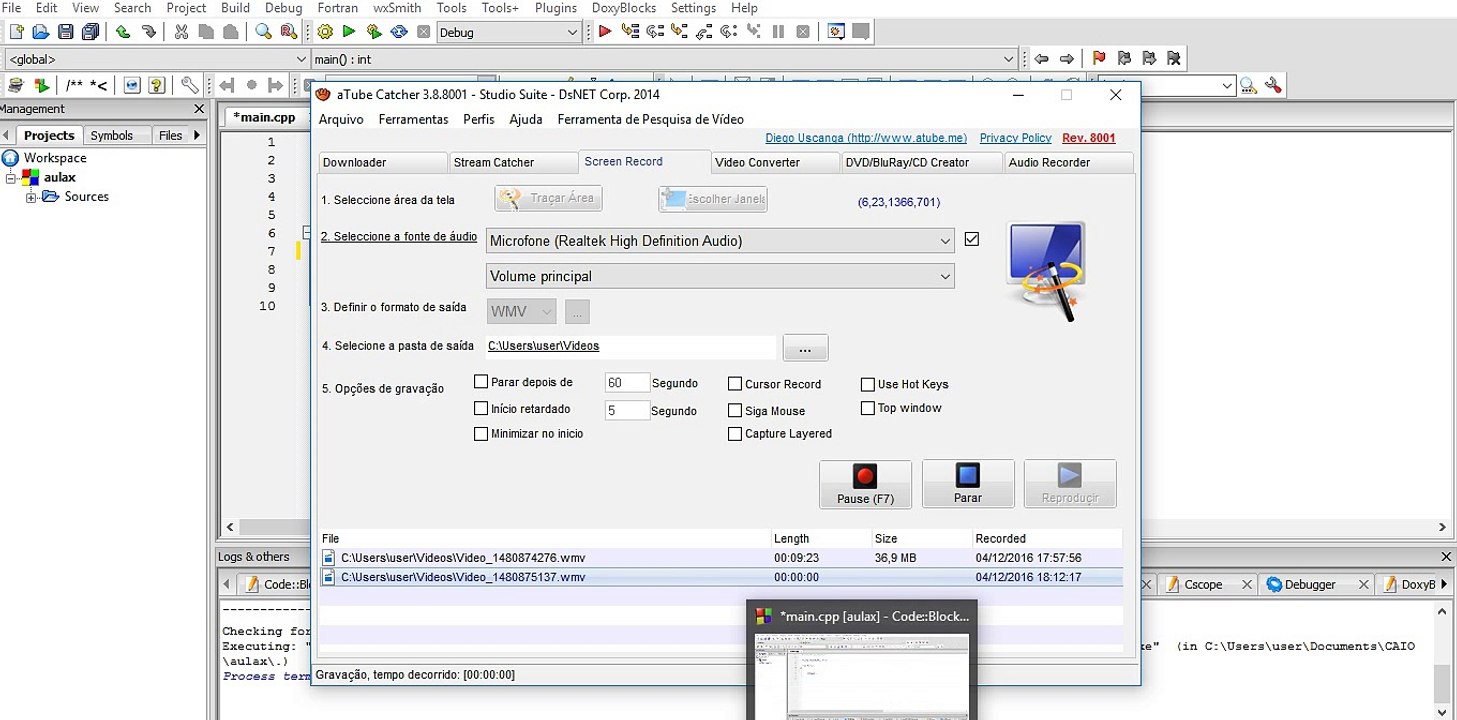This screenshot has width=1457, height=720.
Task: Enable the Capture Layered checkbox
Action: (735, 434)
